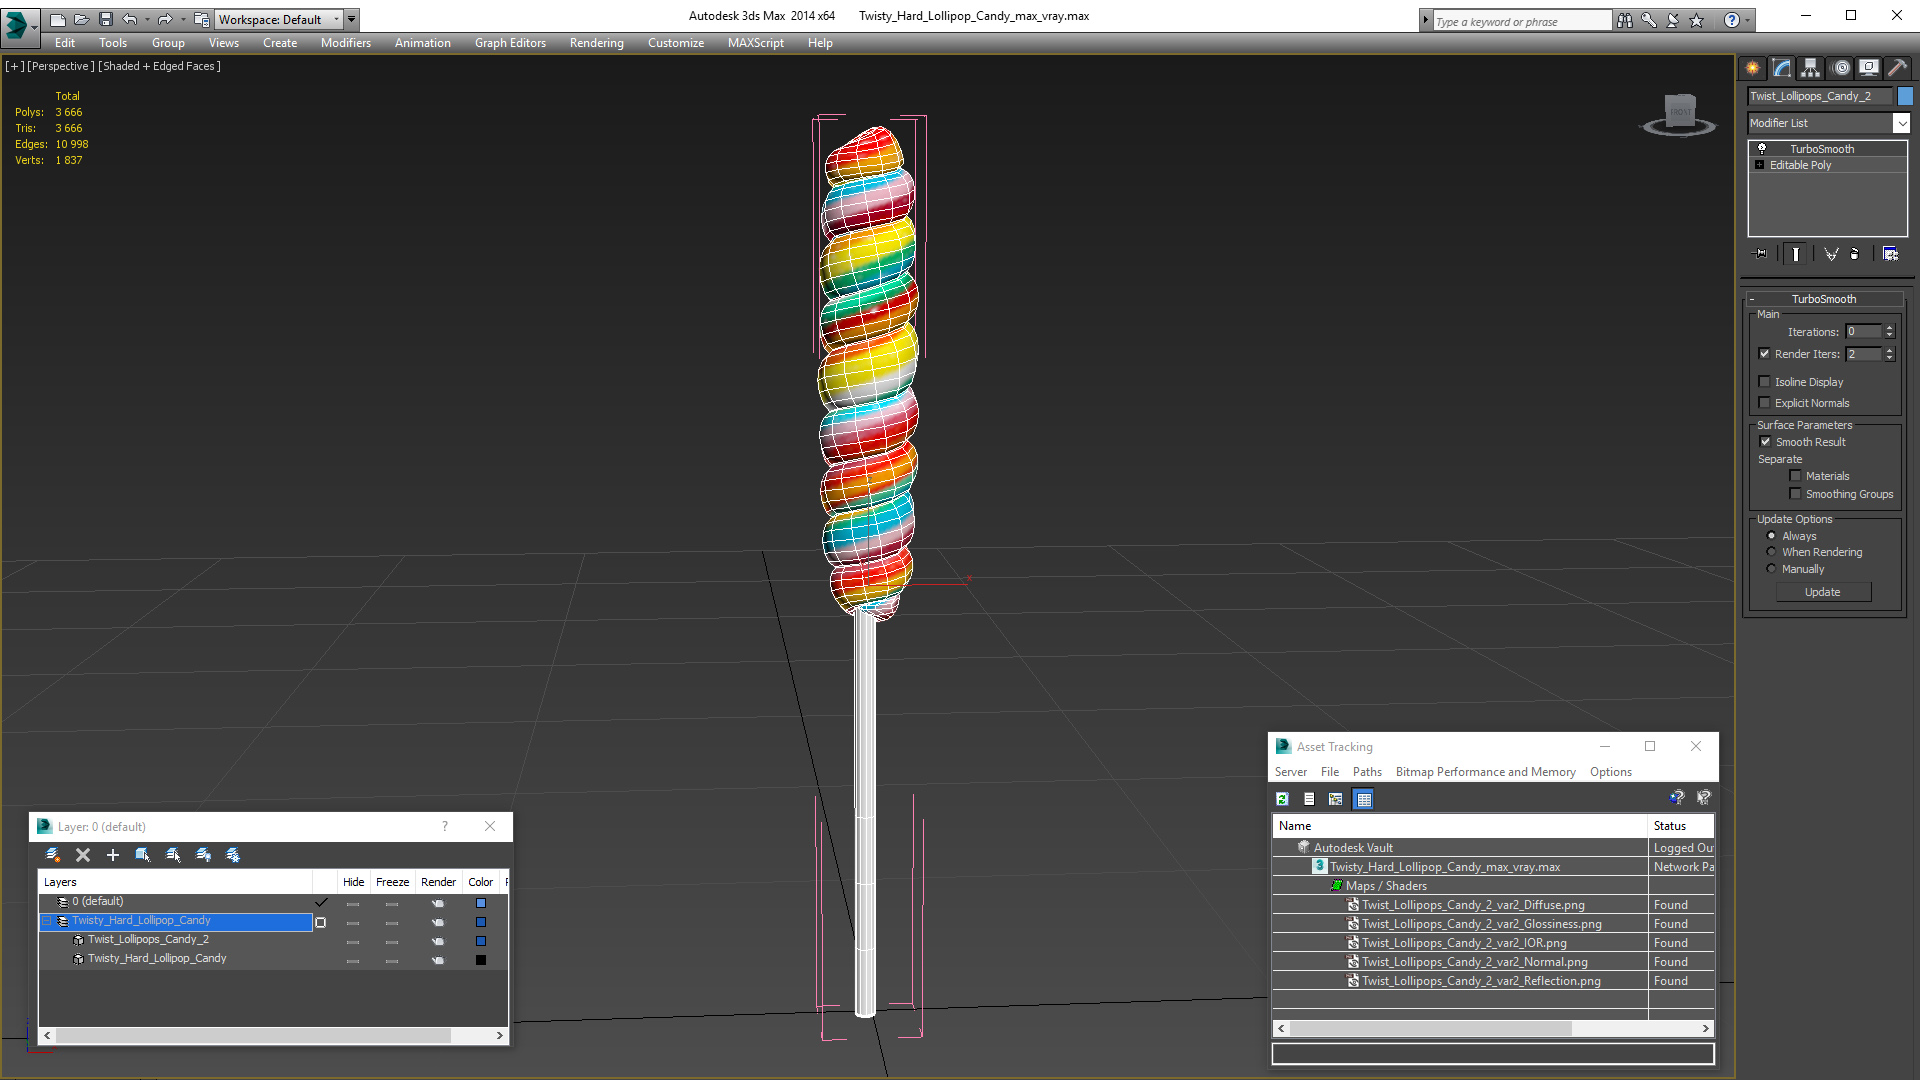Click Add Selected Objects plus icon

113,855
